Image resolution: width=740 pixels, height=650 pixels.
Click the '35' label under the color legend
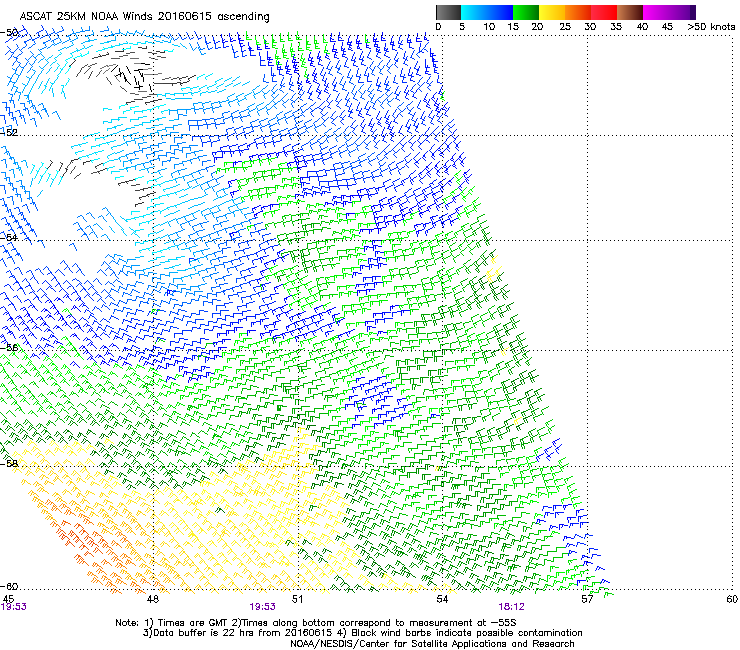(x=616, y=27)
